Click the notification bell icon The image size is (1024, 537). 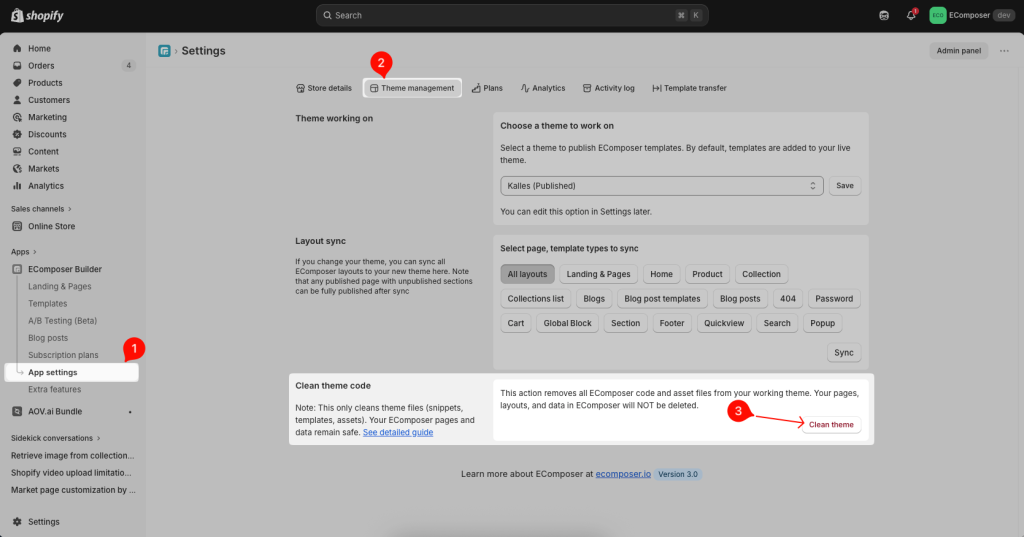tap(911, 15)
